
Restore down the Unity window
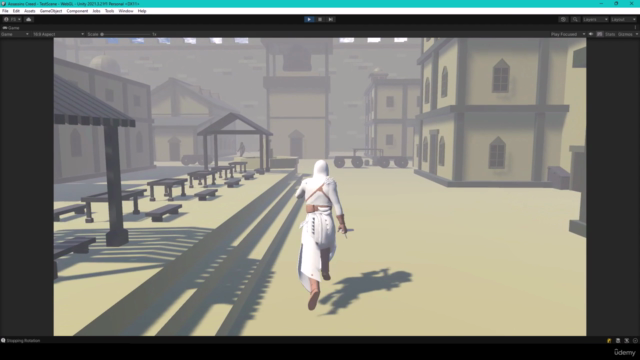[x=616, y=3]
